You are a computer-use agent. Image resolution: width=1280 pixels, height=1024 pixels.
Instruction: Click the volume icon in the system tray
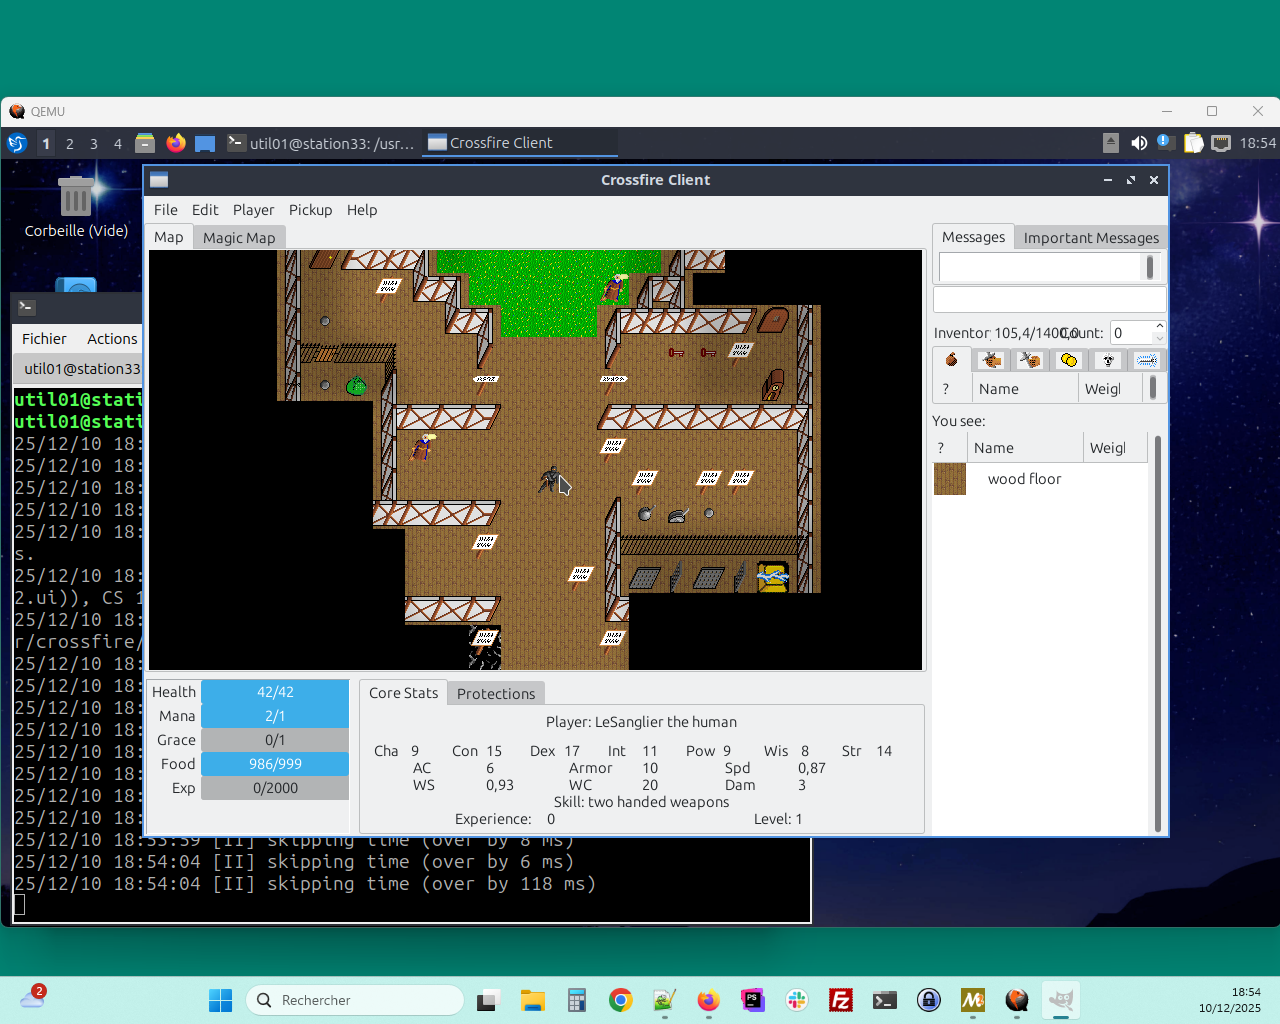click(1139, 143)
